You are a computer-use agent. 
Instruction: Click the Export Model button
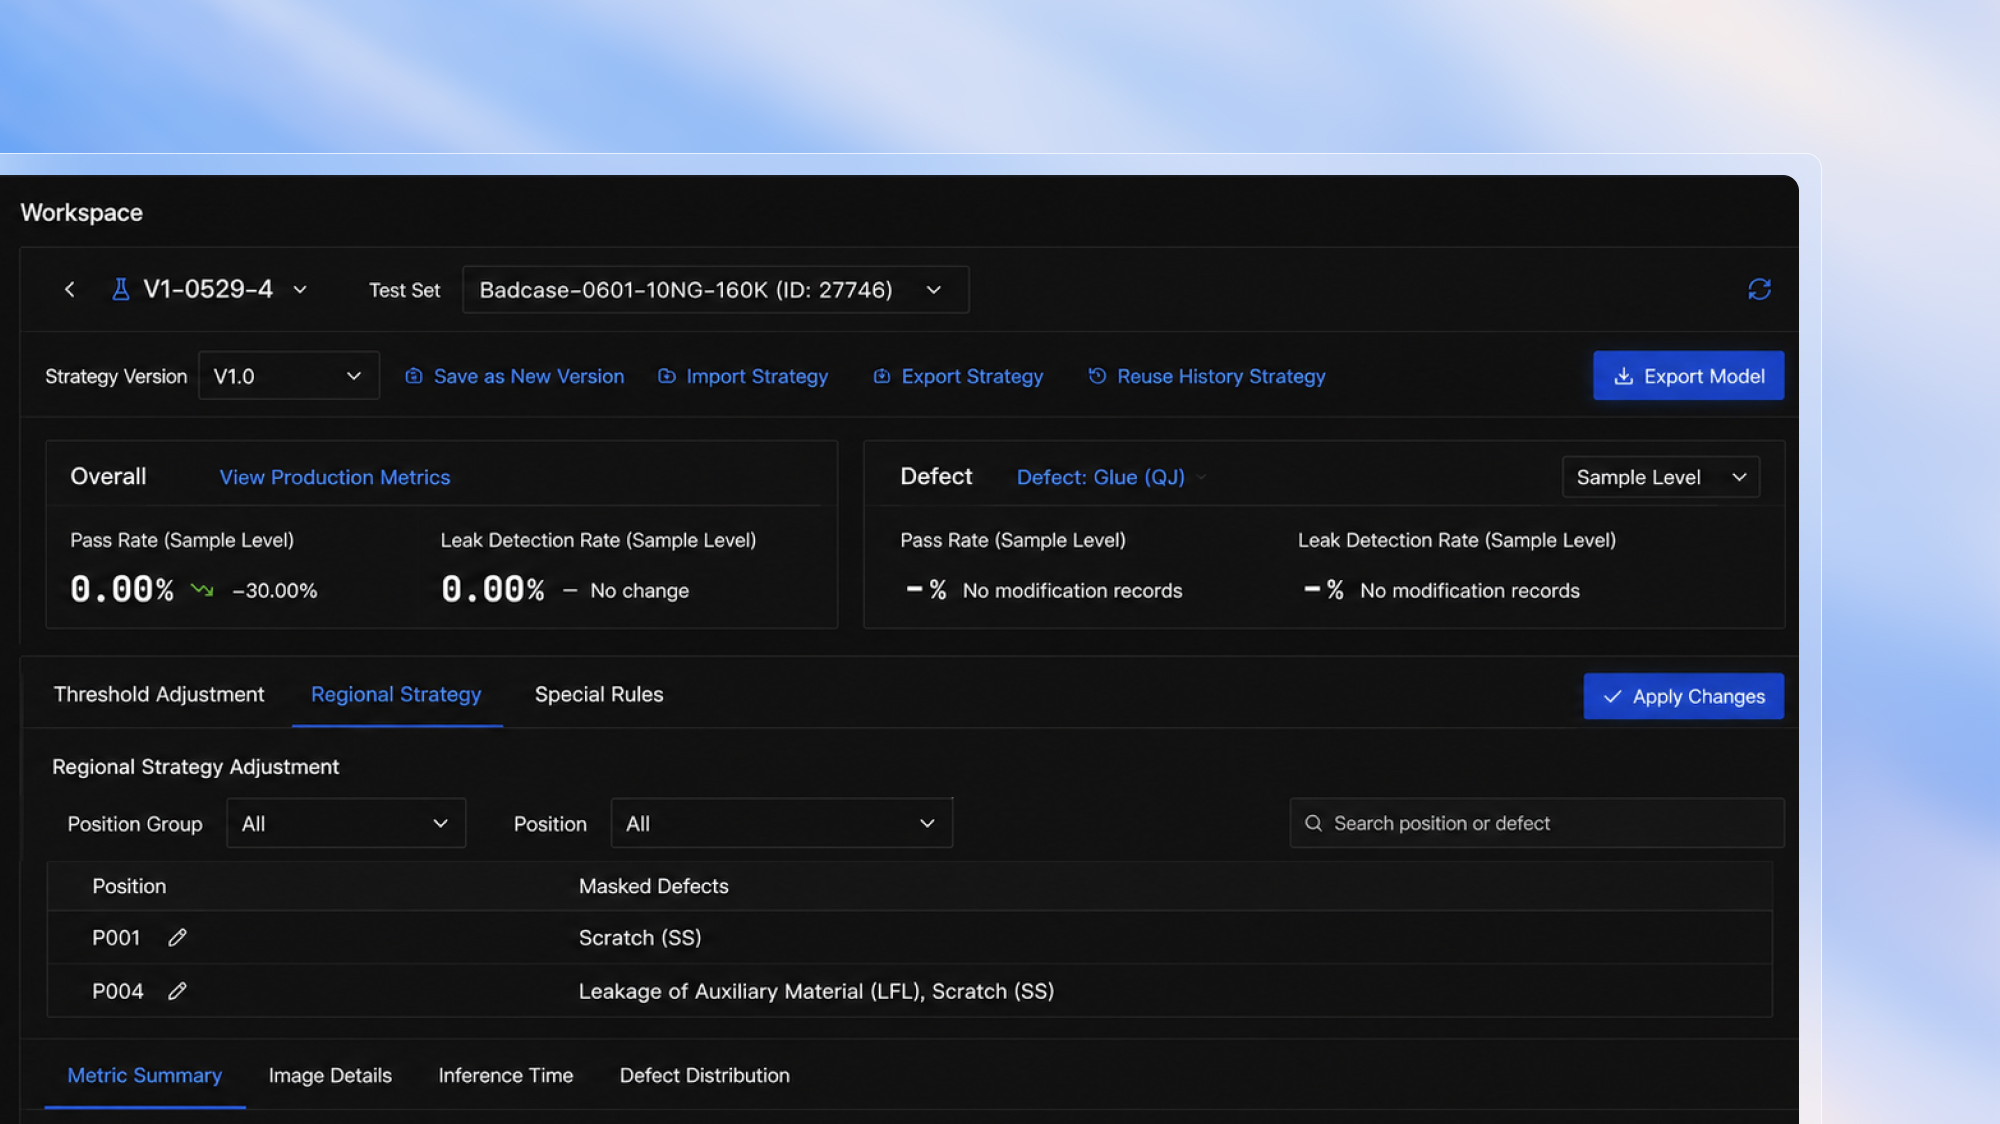tap(1688, 376)
